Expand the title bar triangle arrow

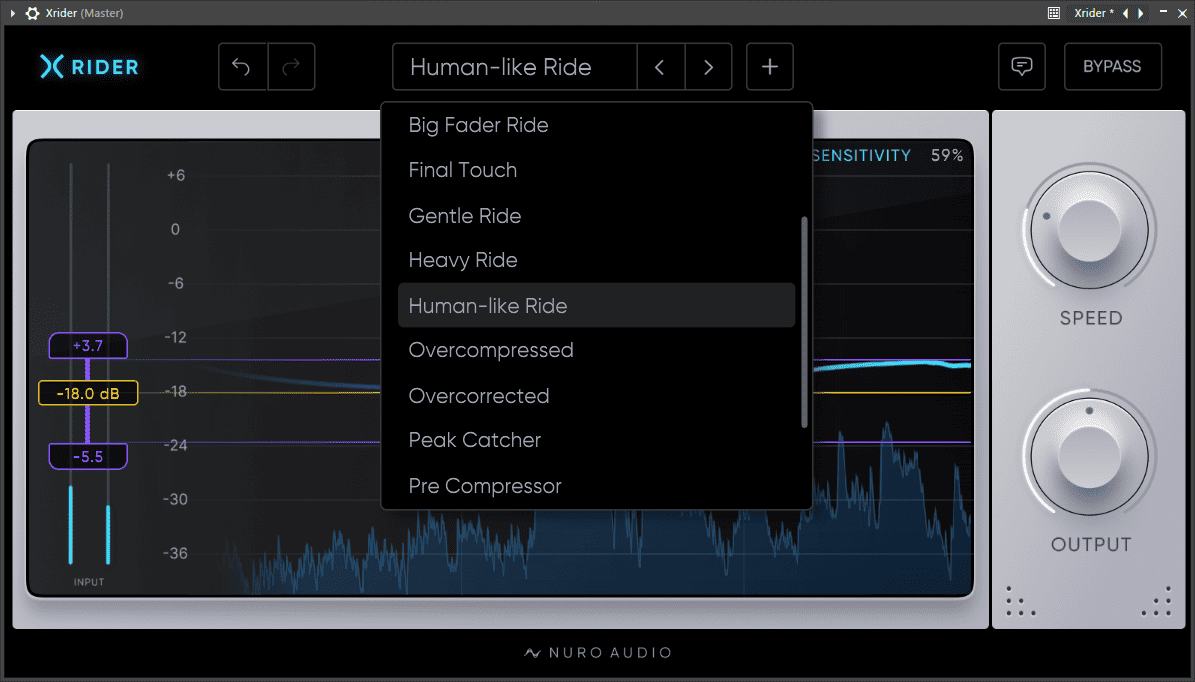12,13
